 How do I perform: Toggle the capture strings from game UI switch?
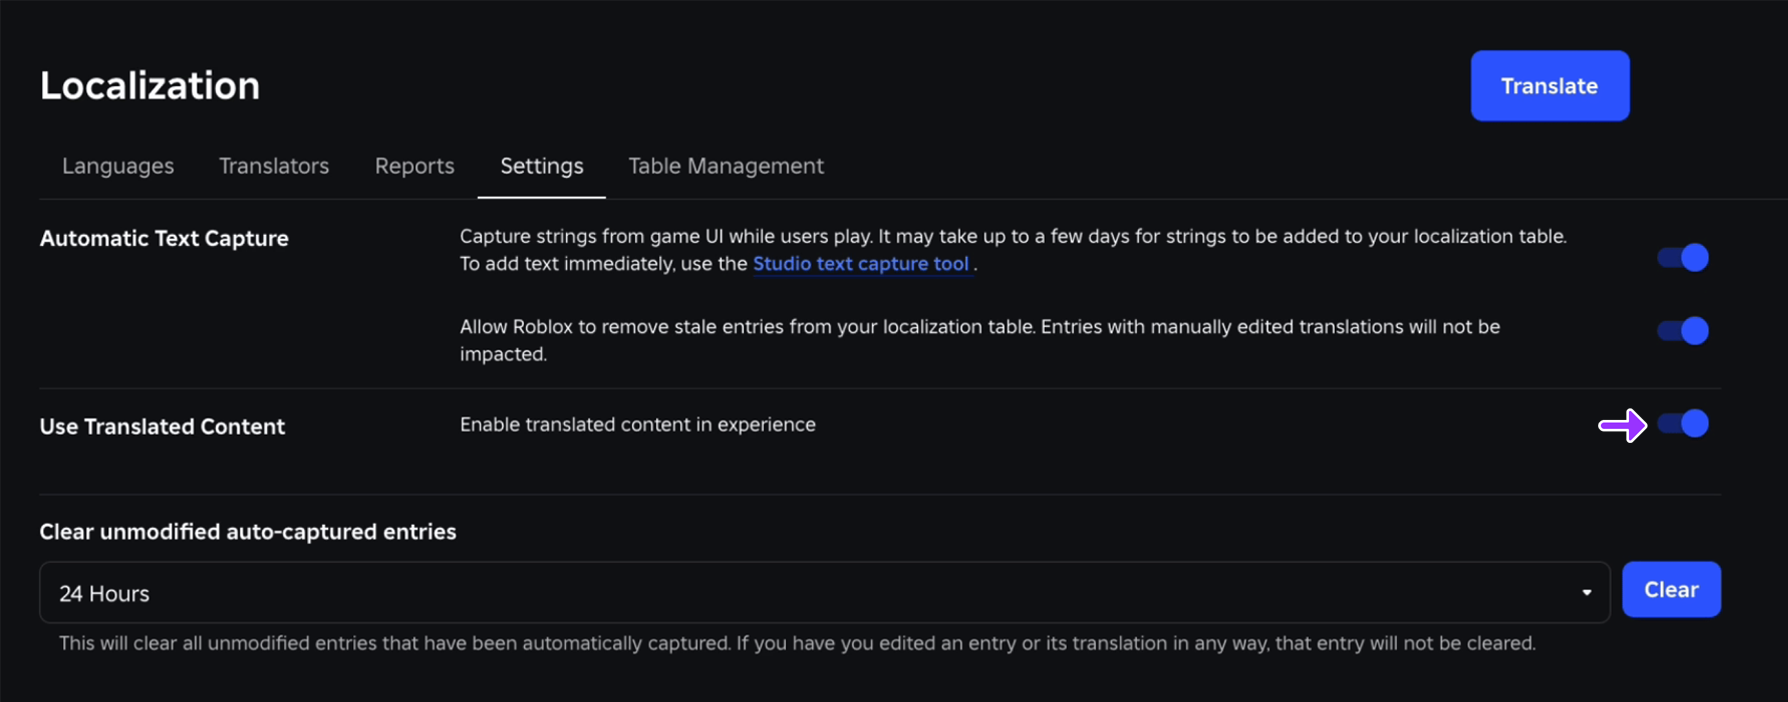coord(1683,258)
